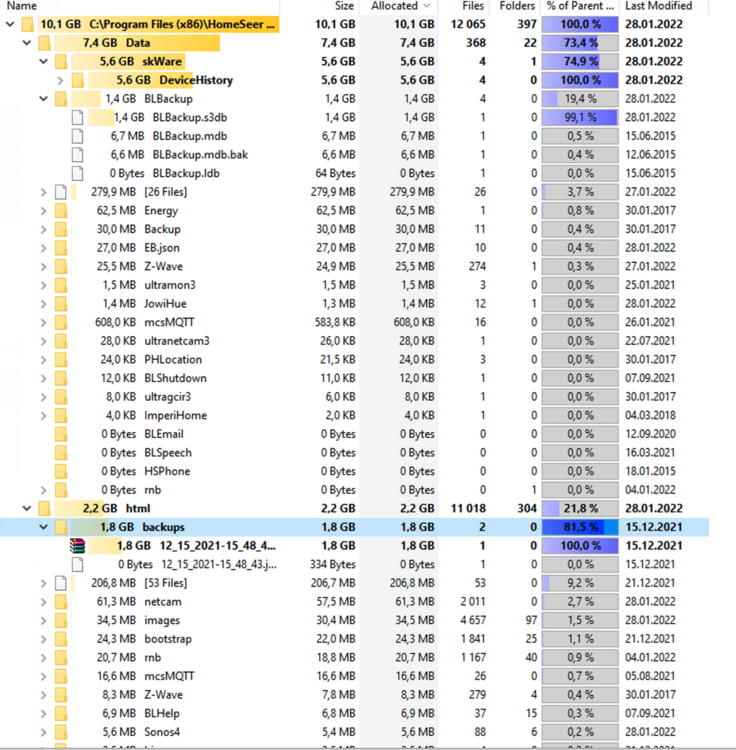Collapse the backups folder node
The height and width of the screenshot is (750, 736).
[44, 527]
